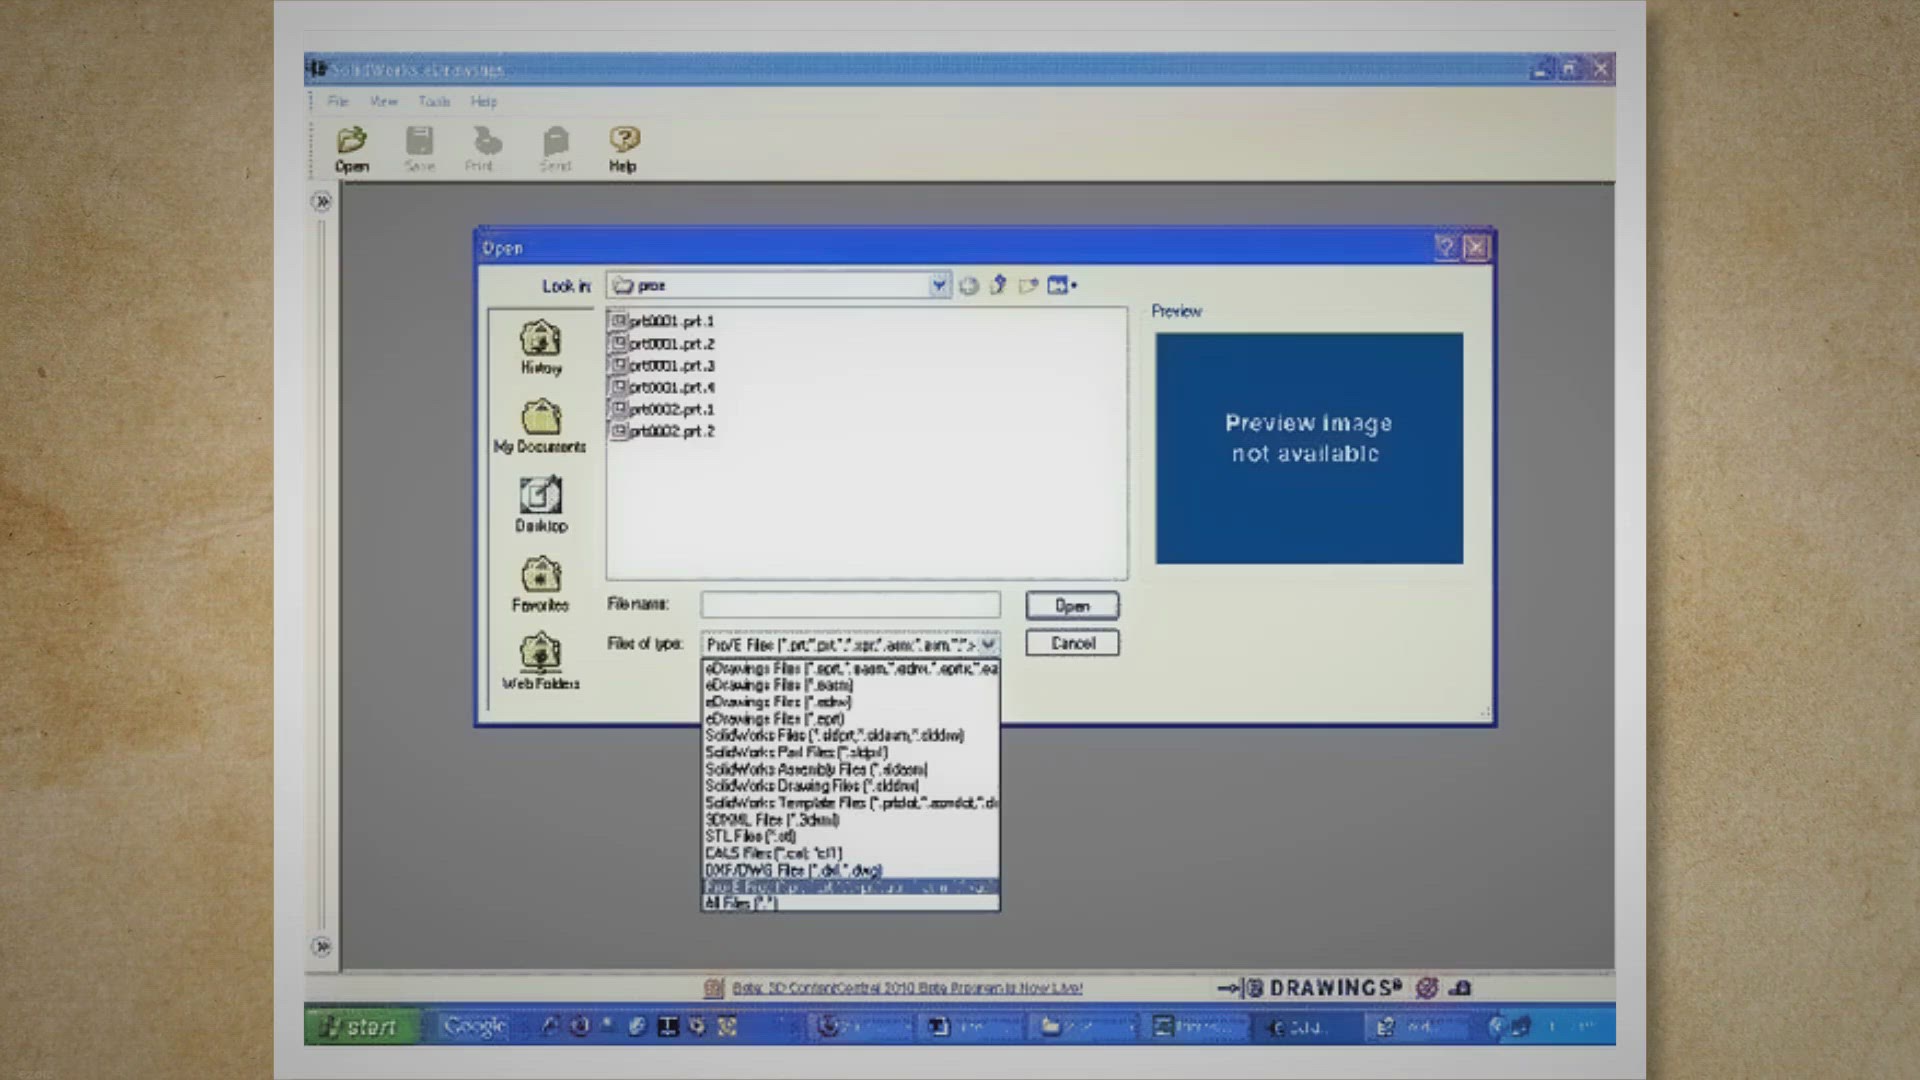
Task: Click the Open button in dialog
Action: coord(1072,606)
